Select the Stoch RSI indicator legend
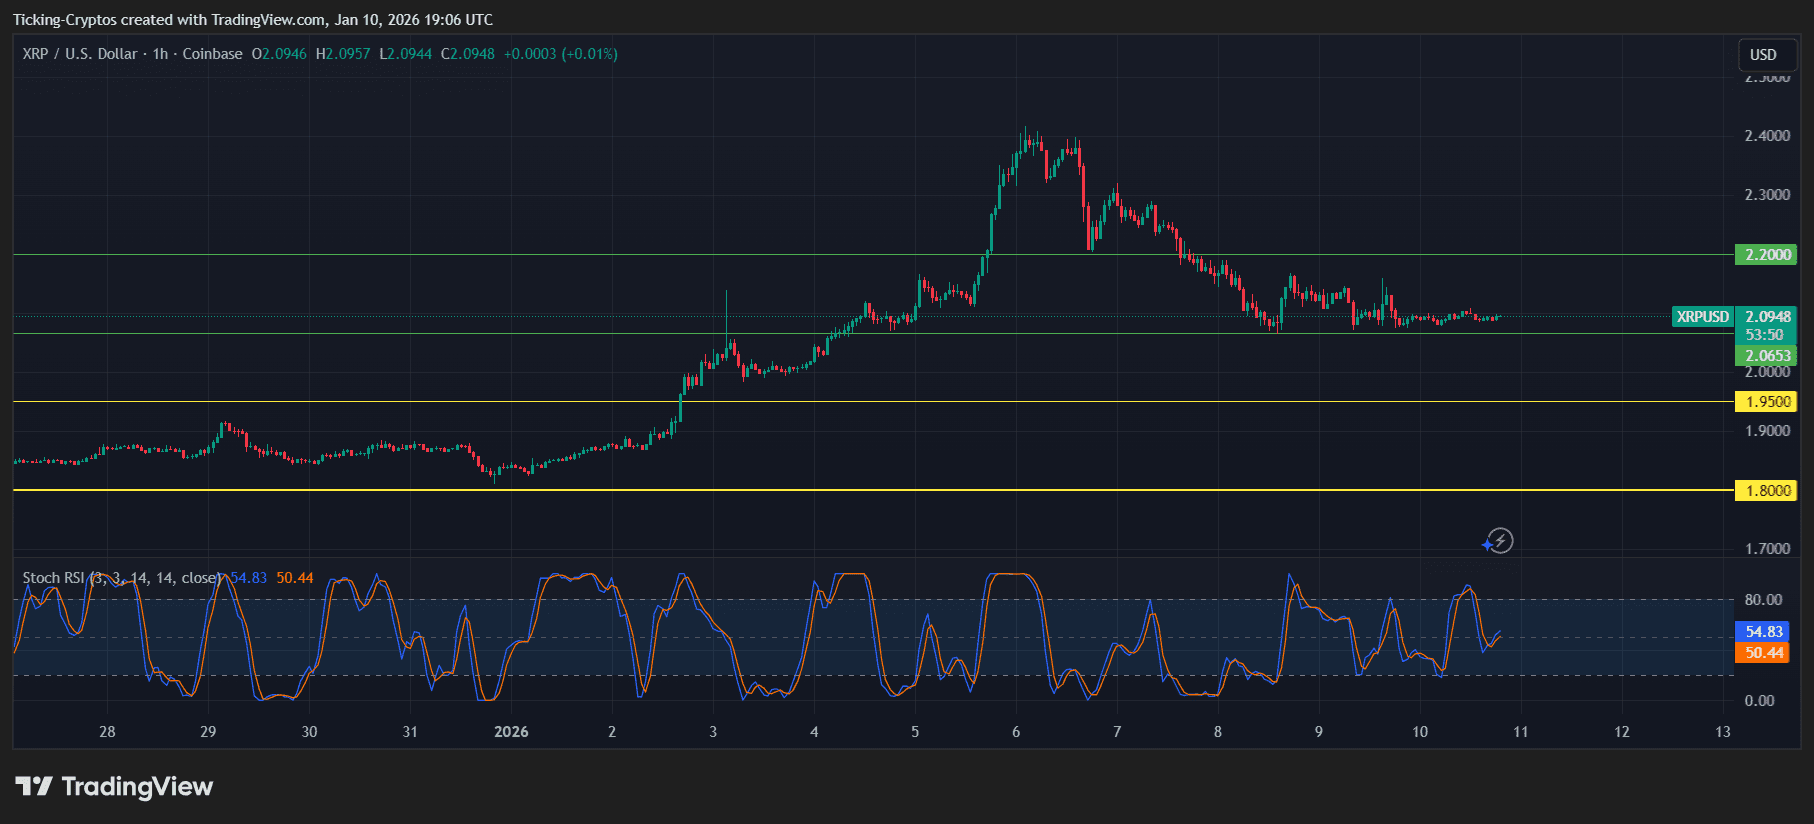The image size is (1814, 824). tap(120, 578)
